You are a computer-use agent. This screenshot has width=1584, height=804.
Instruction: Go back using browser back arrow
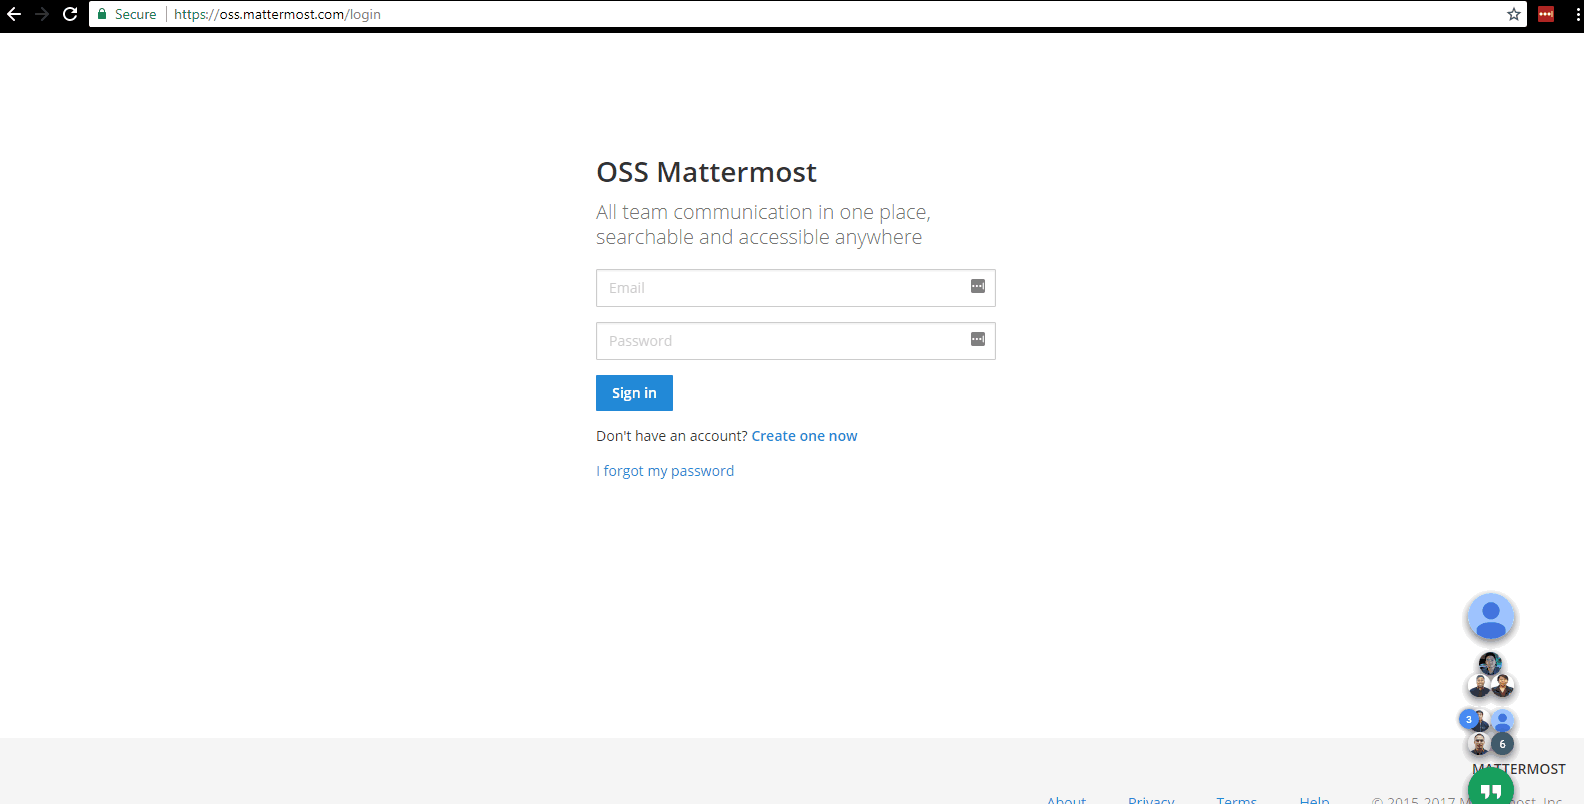click(14, 14)
